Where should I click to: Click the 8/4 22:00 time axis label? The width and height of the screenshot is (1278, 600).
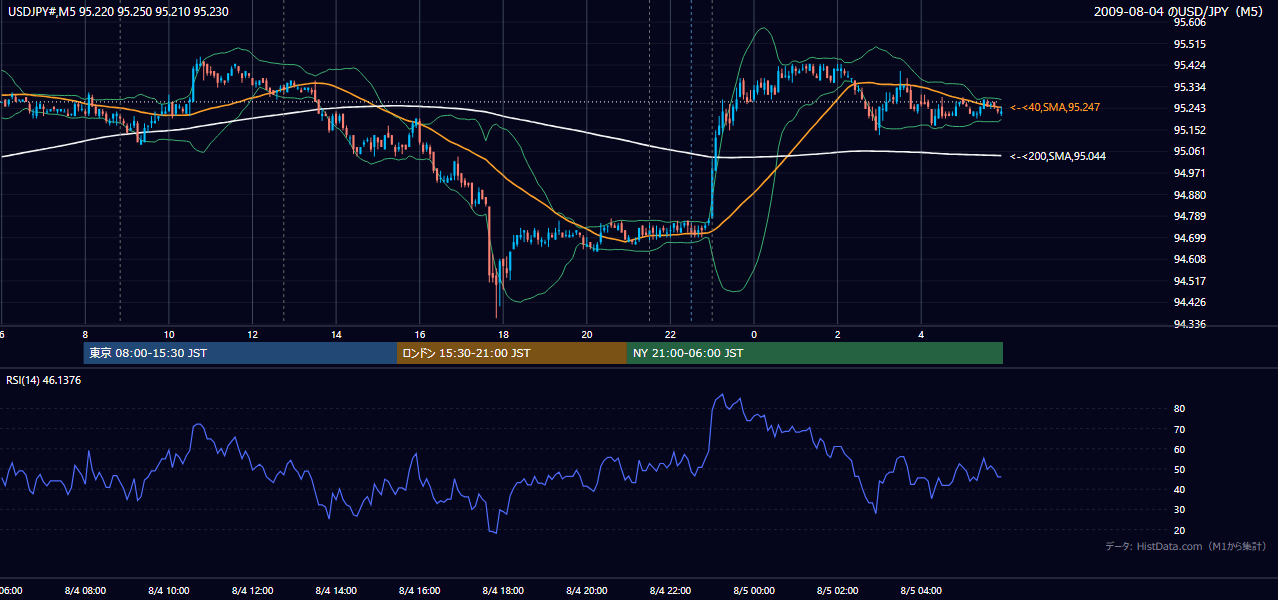pos(670,591)
